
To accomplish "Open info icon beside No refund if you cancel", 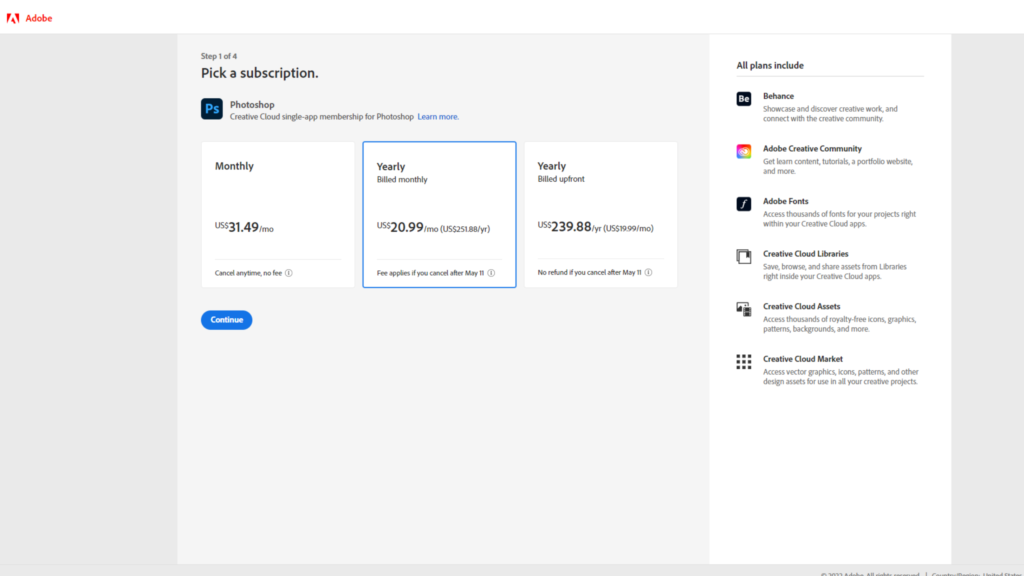I will click(648, 272).
